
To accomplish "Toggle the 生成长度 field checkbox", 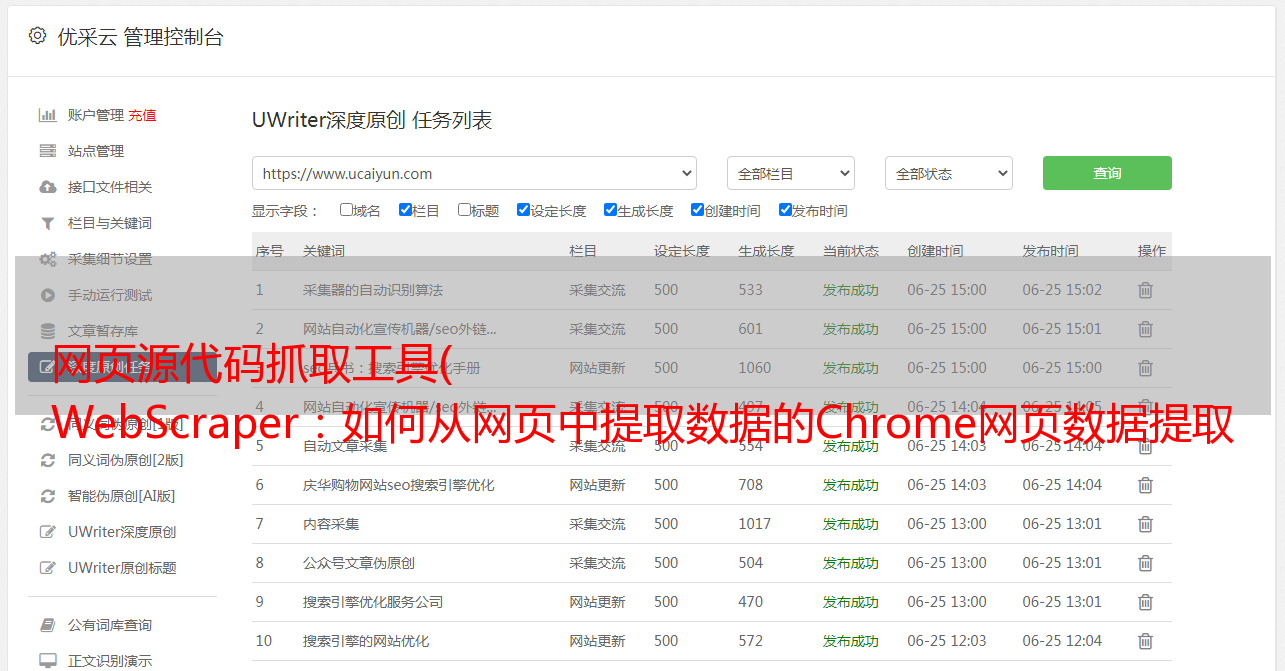I will coord(610,210).
